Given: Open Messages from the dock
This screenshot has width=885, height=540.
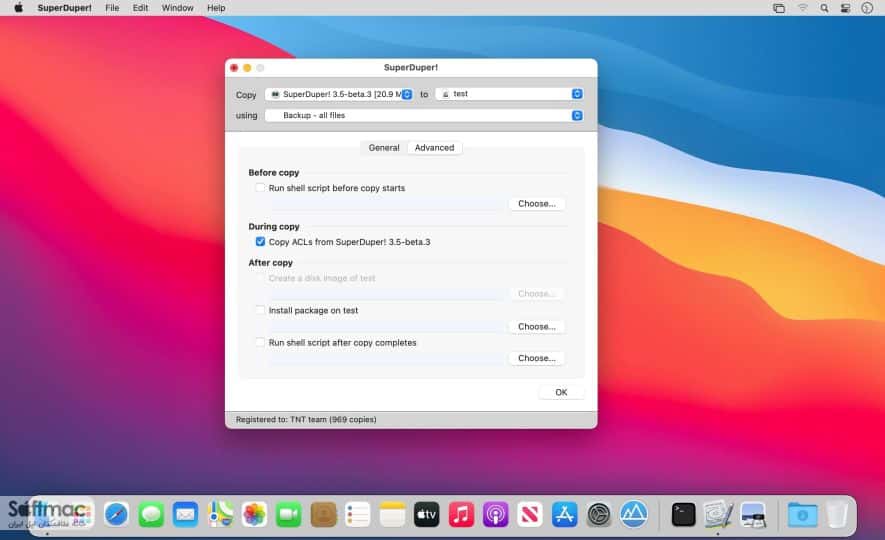Looking at the screenshot, I should [151, 515].
